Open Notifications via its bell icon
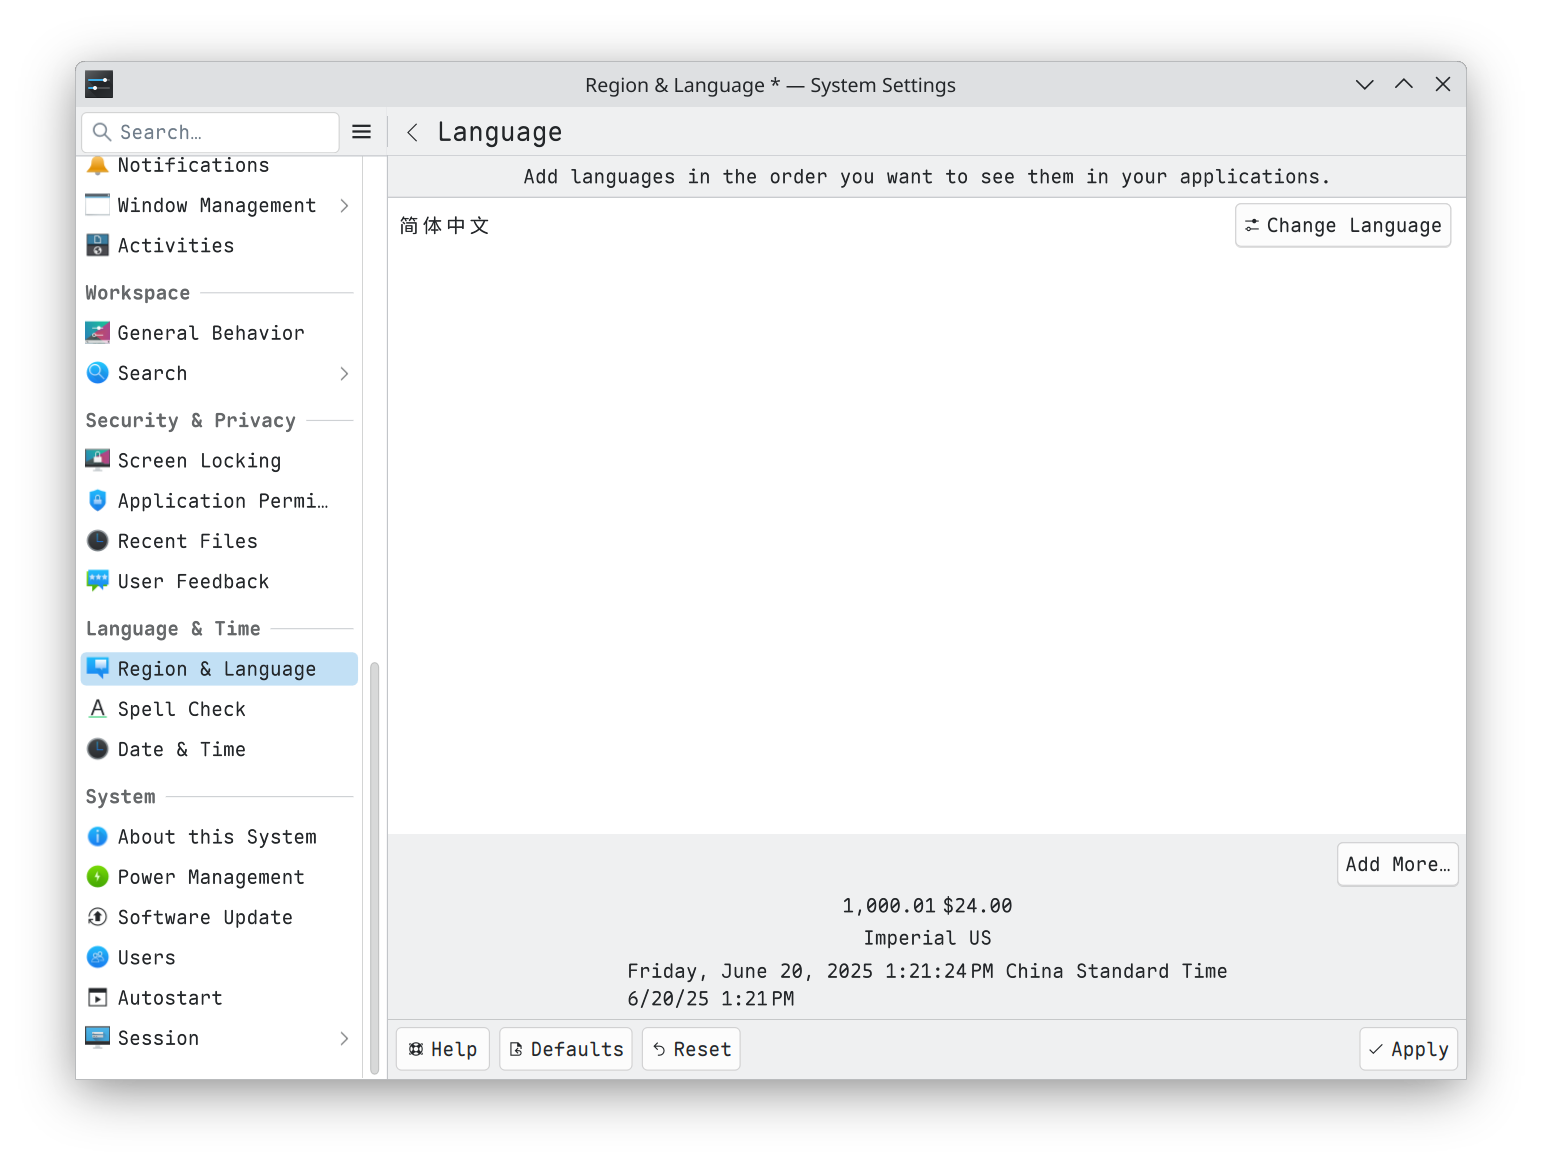Image resolution: width=1542 pixels, height=1169 pixels. pos(97,166)
